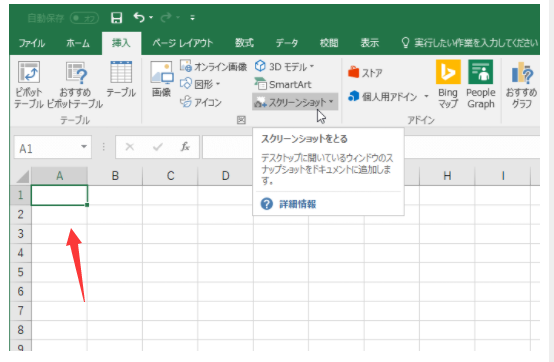Insert an Online Picture (オンライン画像)
This screenshot has width=554, height=362.
point(213,66)
